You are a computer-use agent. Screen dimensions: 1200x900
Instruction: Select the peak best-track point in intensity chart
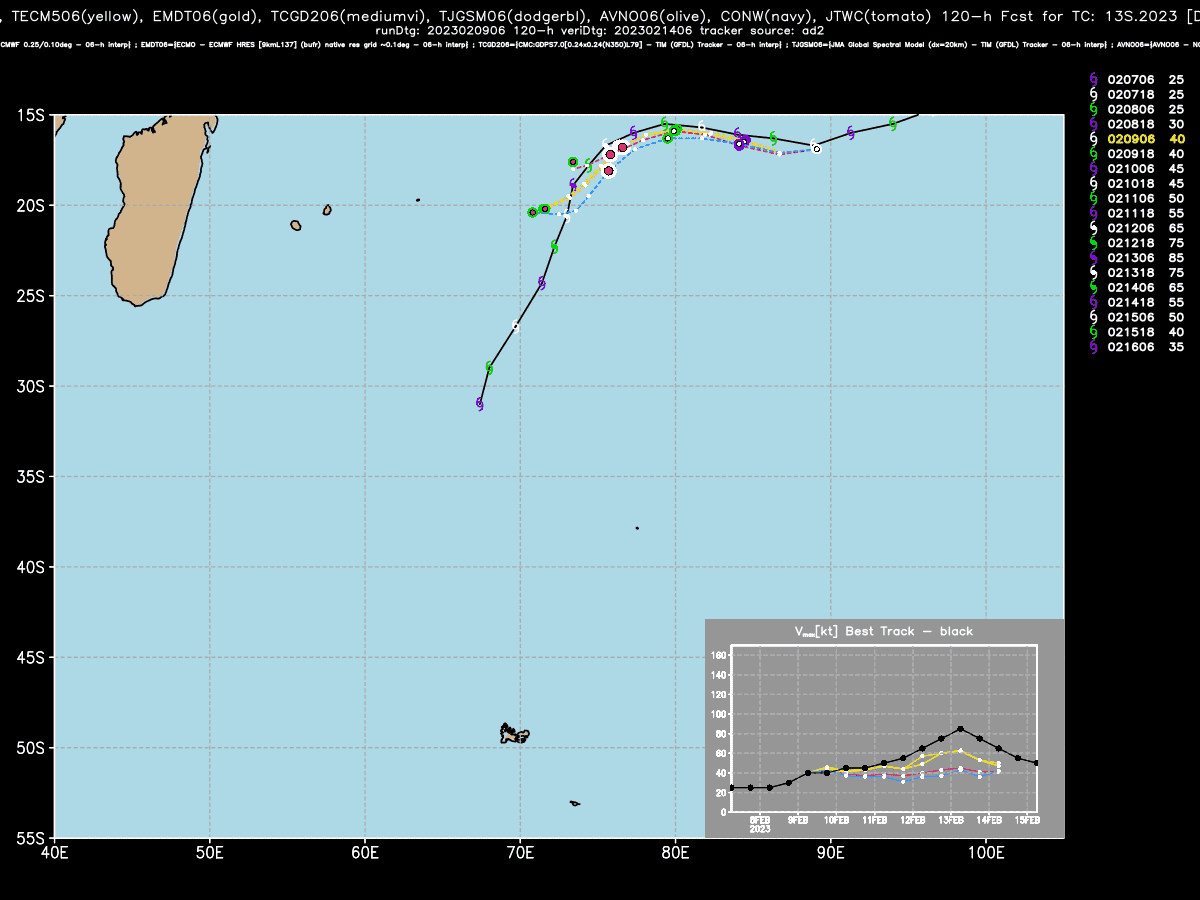960,728
